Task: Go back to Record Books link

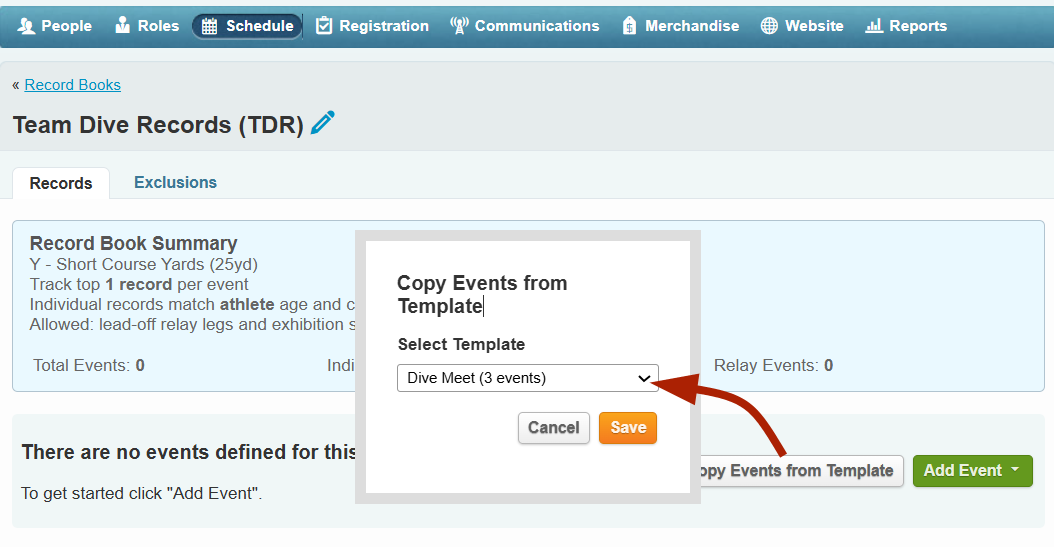Action: click(72, 85)
